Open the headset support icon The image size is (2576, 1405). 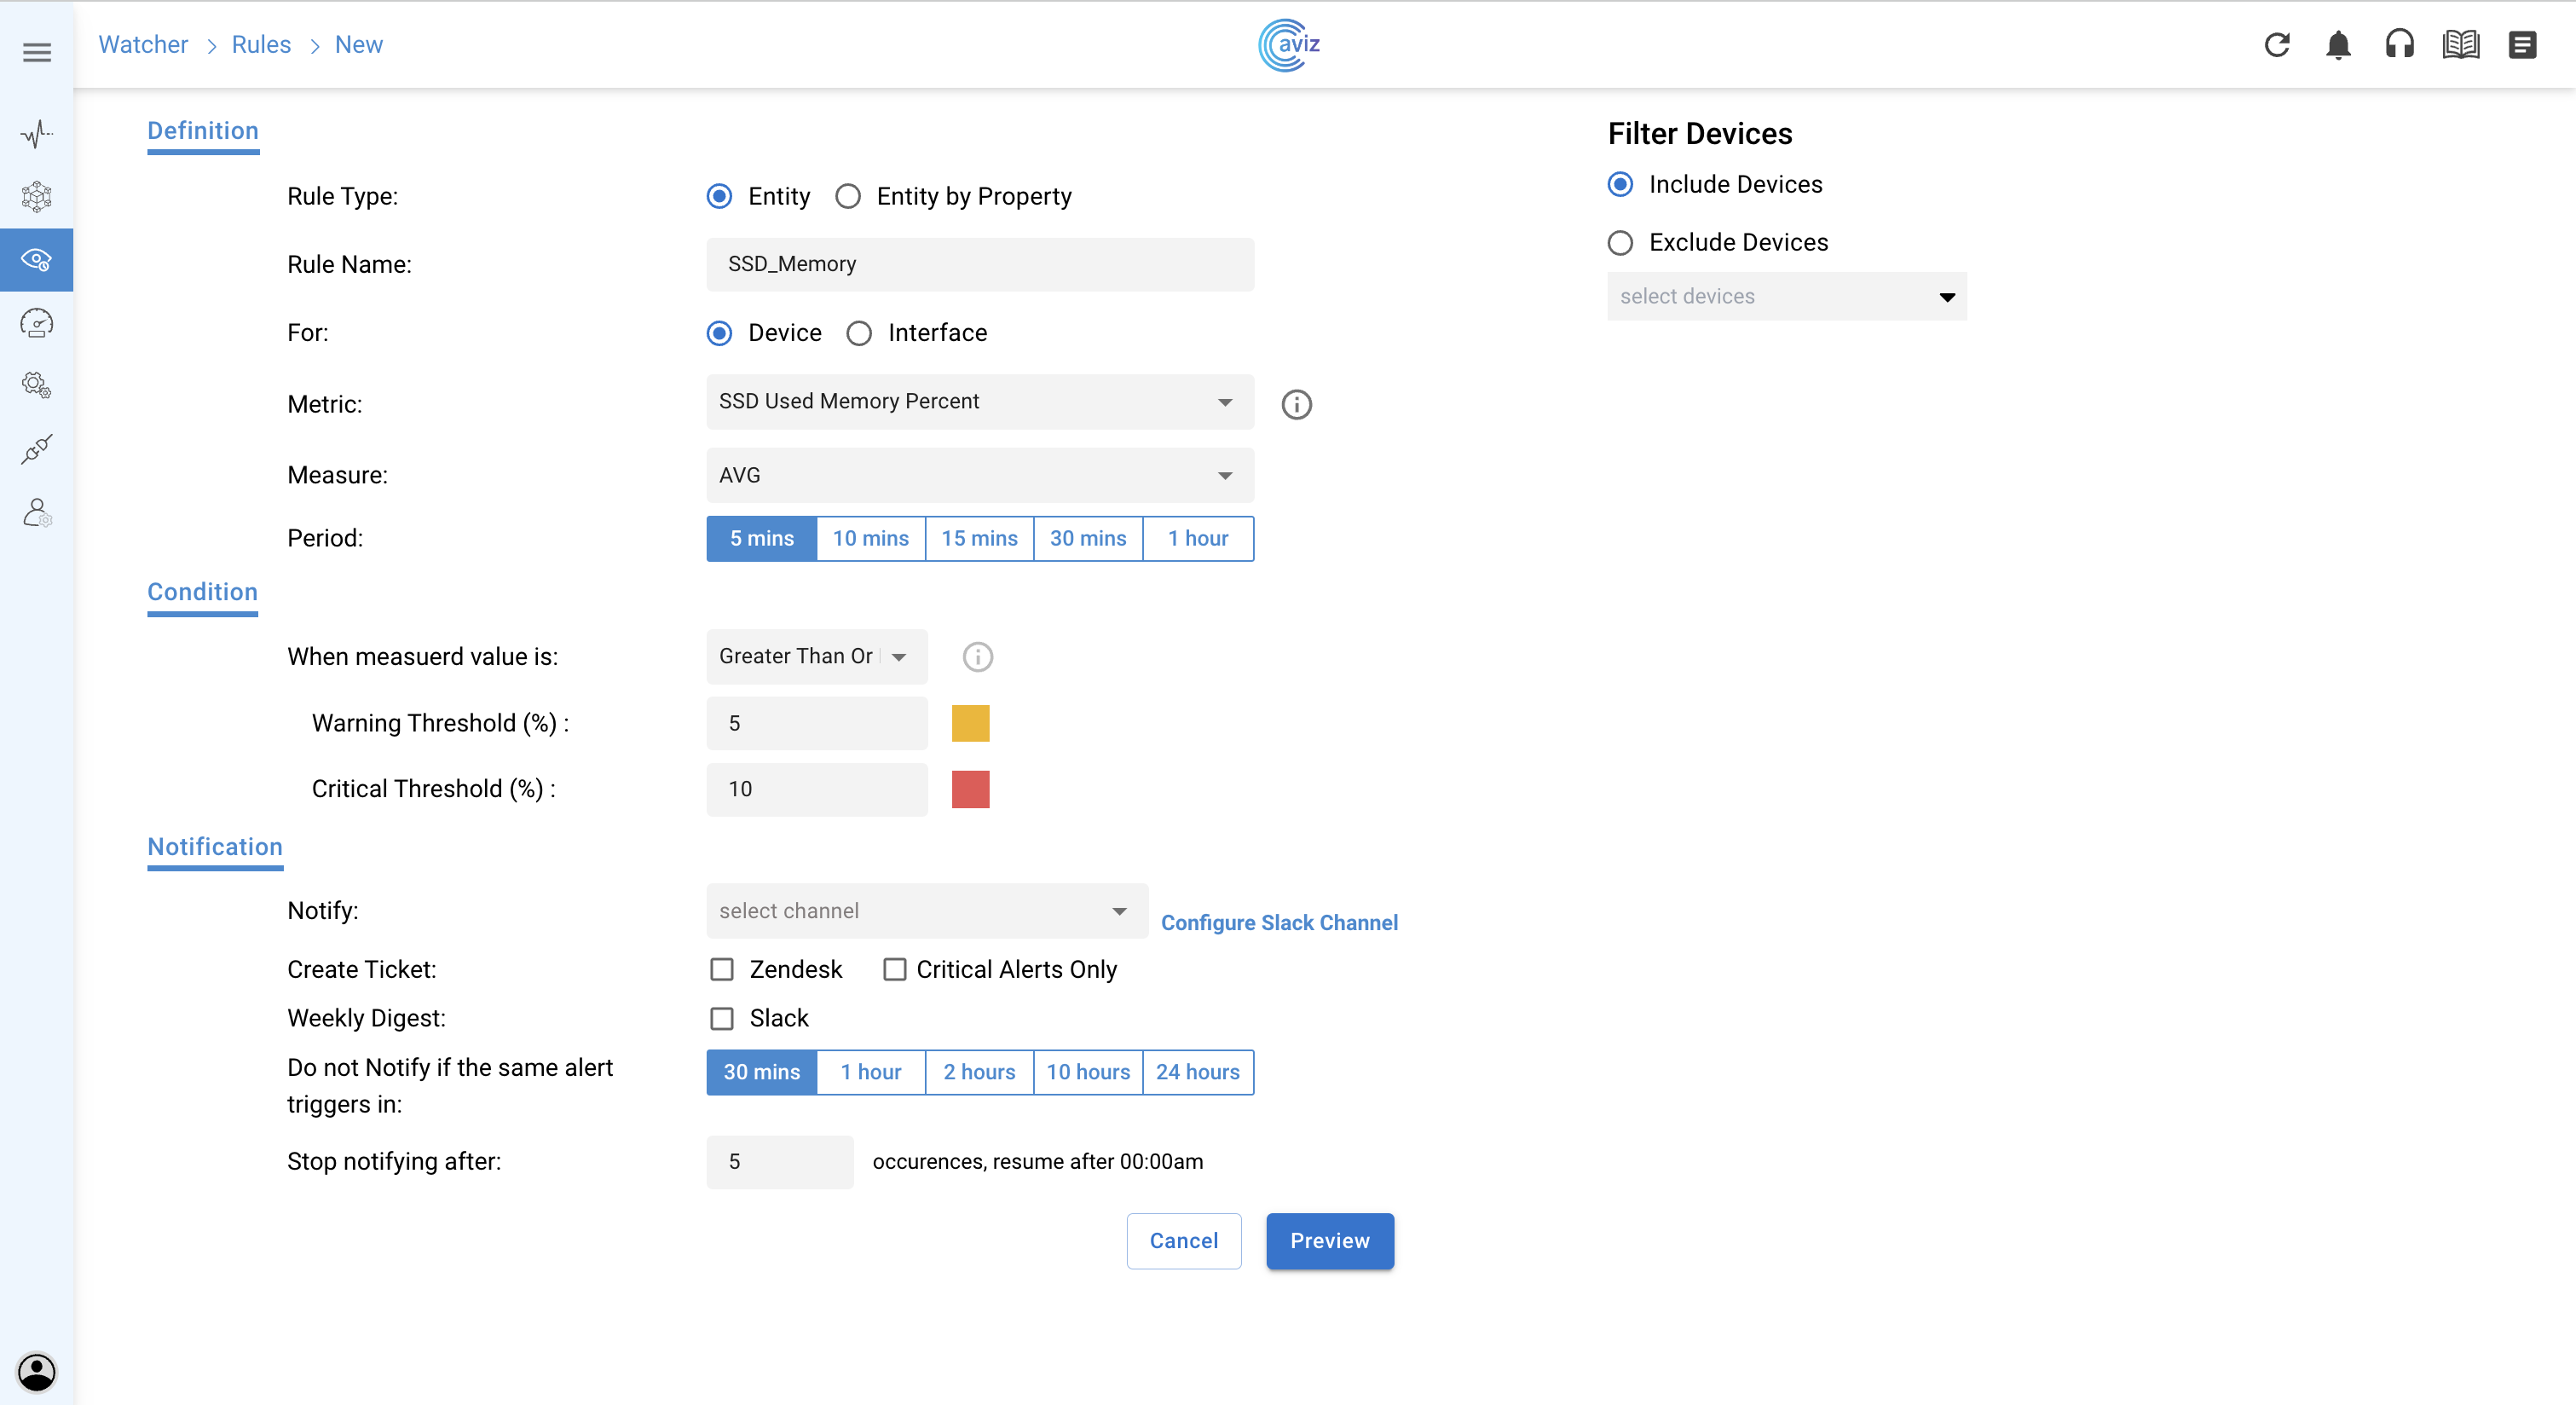(2400, 45)
